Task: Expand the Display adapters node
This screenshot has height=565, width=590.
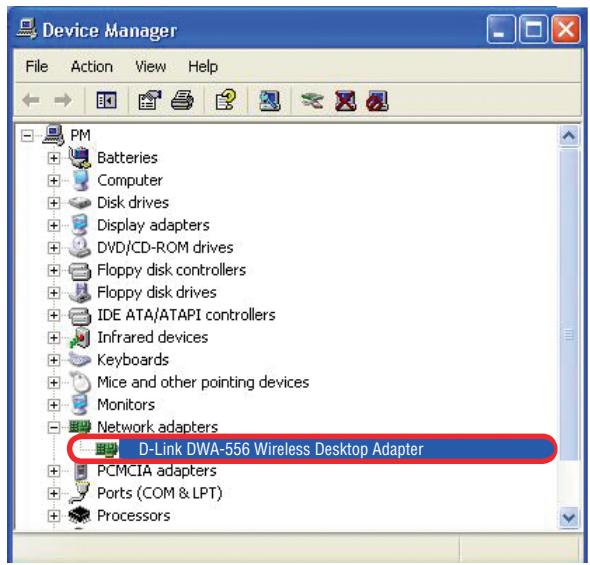Action: [53, 225]
